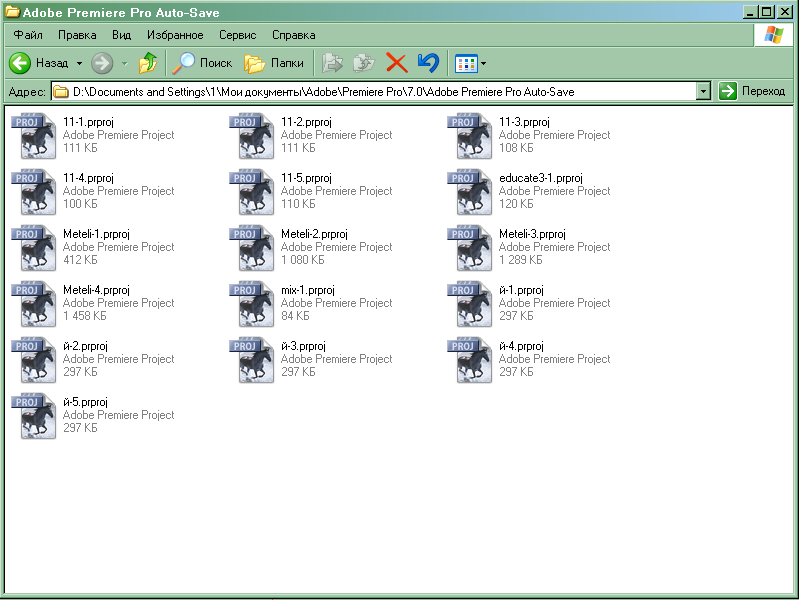
Task: Click the Copy To folder toolbar icon
Action: (364, 63)
